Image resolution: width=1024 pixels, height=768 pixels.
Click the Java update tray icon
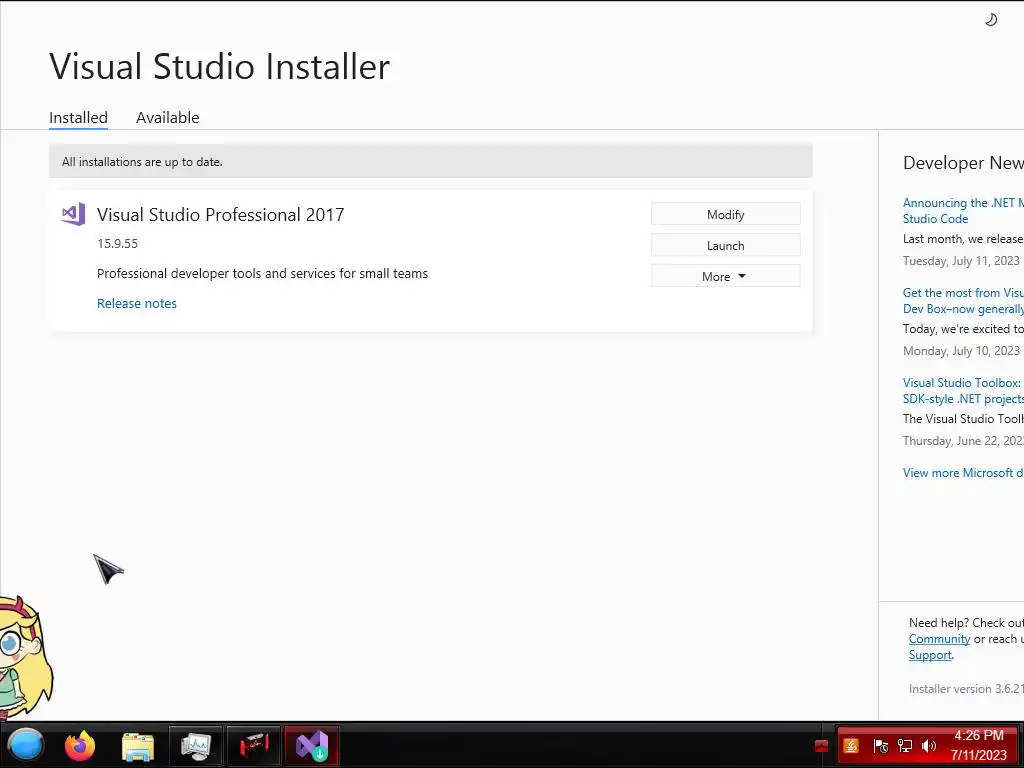click(x=851, y=746)
